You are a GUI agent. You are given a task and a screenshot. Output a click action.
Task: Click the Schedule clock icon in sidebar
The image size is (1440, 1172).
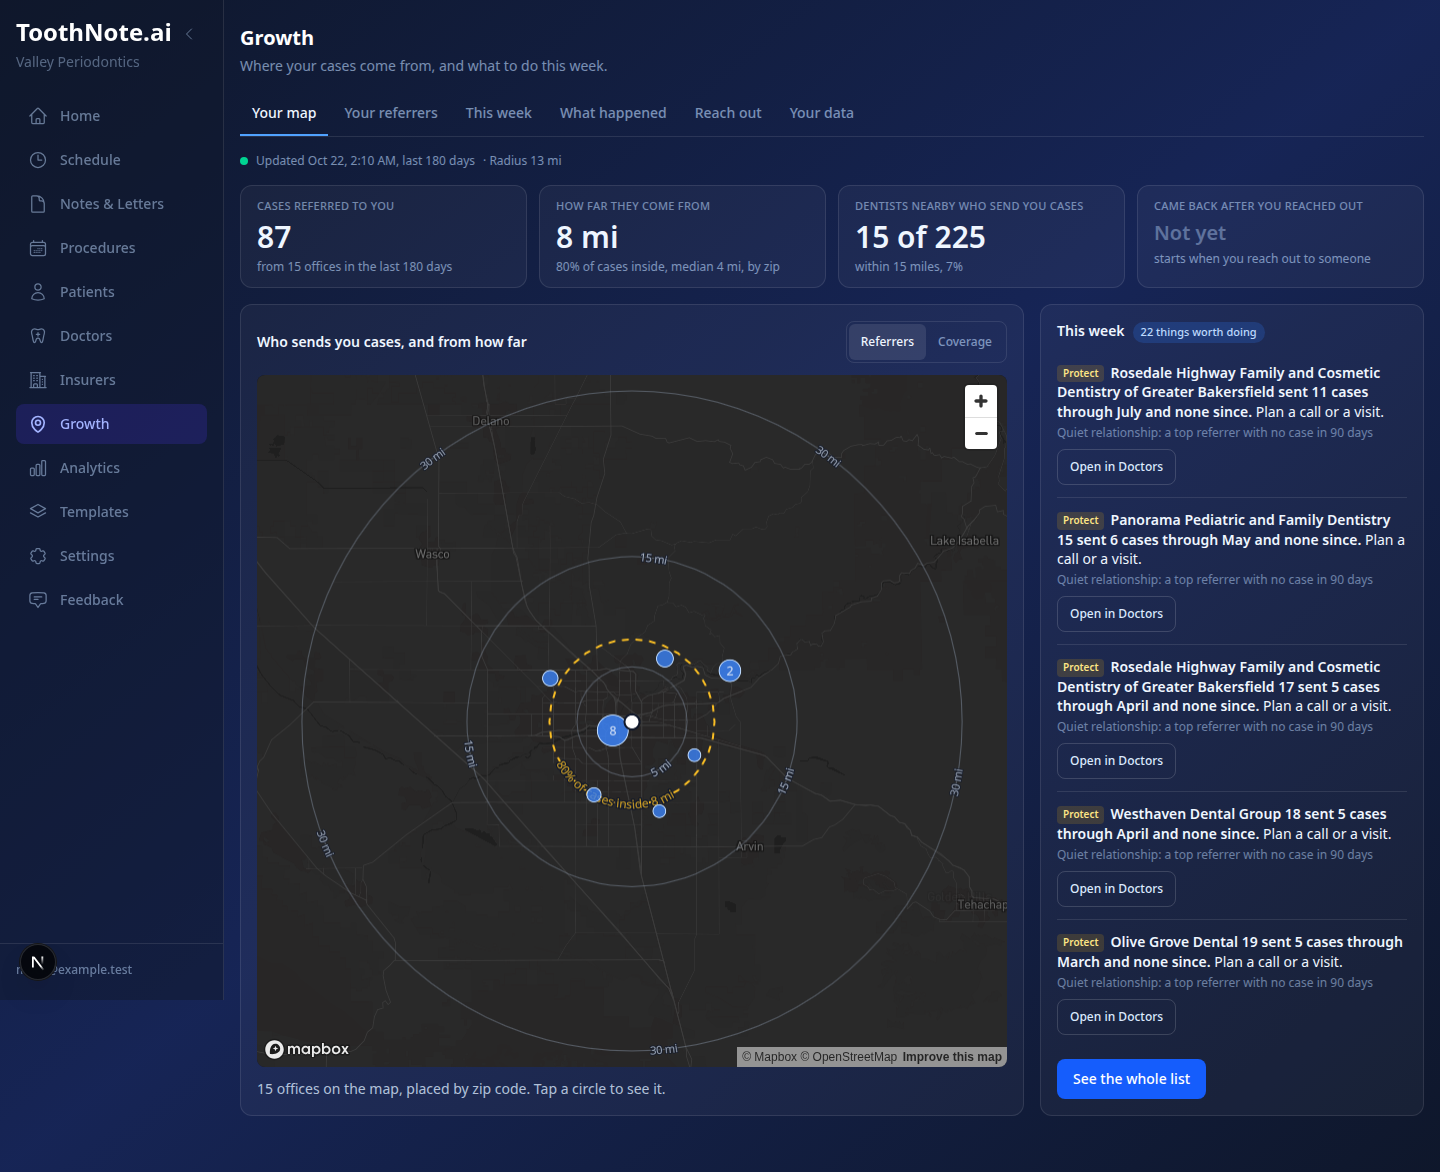(x=38, y=160)
